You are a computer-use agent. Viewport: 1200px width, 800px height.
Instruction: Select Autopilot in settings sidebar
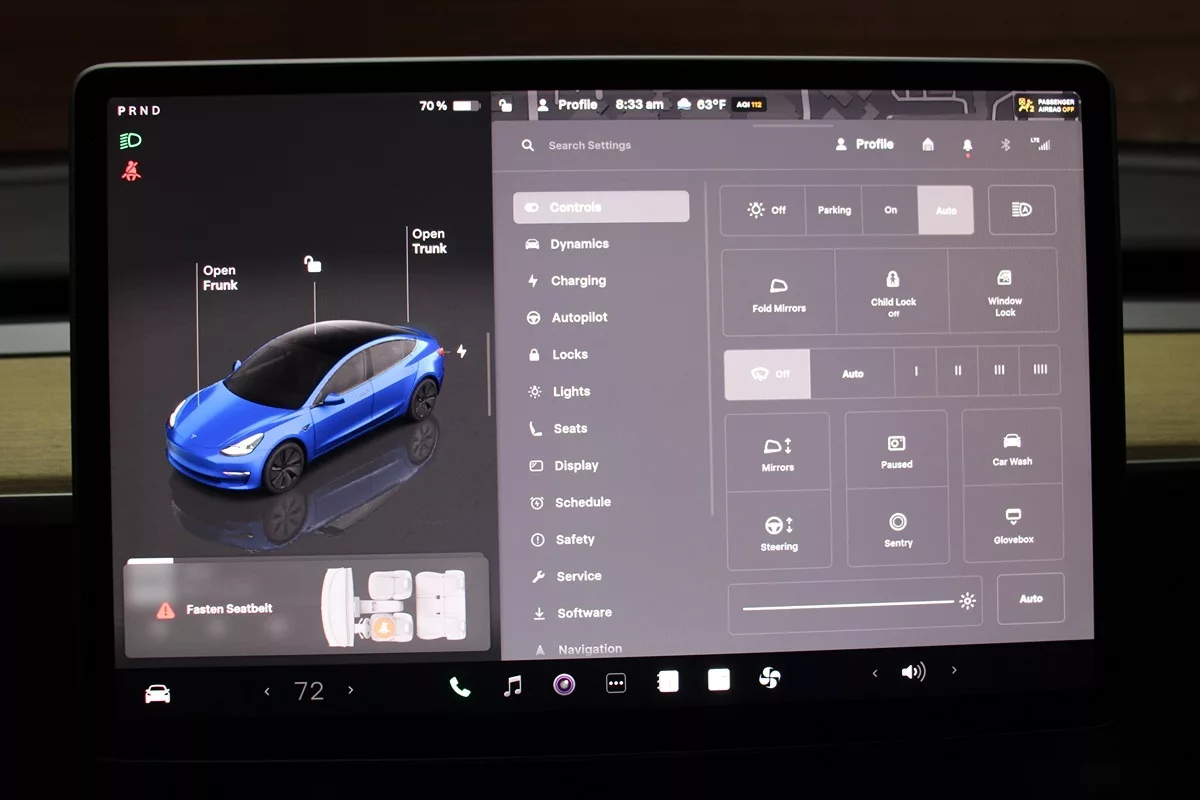tap(579, 318)
